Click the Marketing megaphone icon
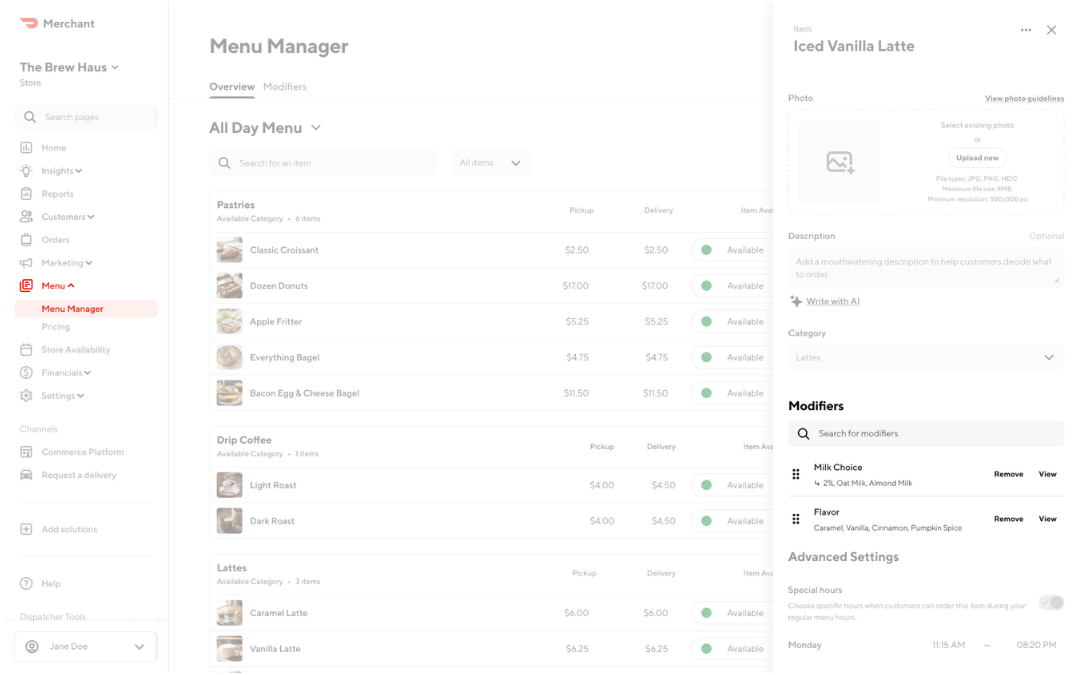Viewport: 1080px width, 675px height. [26, 263]
